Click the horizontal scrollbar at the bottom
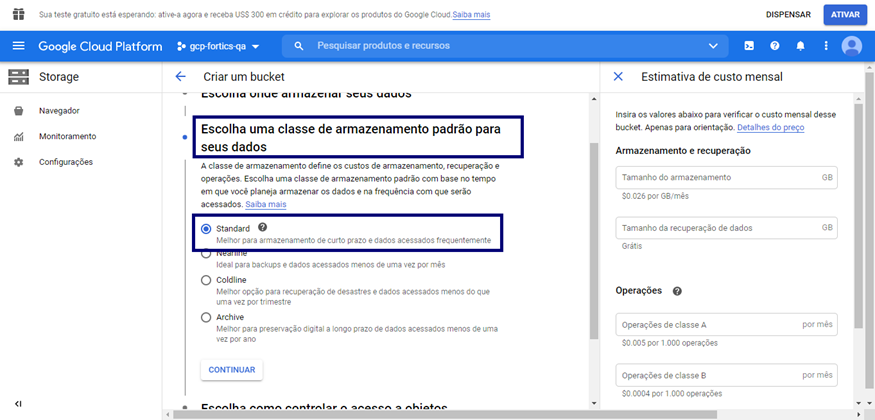Screen dimensions: 875x420 point(444,414)
